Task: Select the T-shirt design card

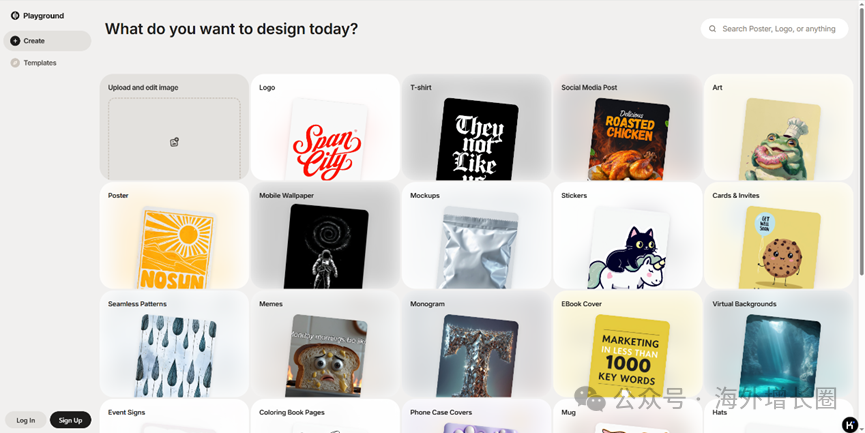Action: point(477,127)
